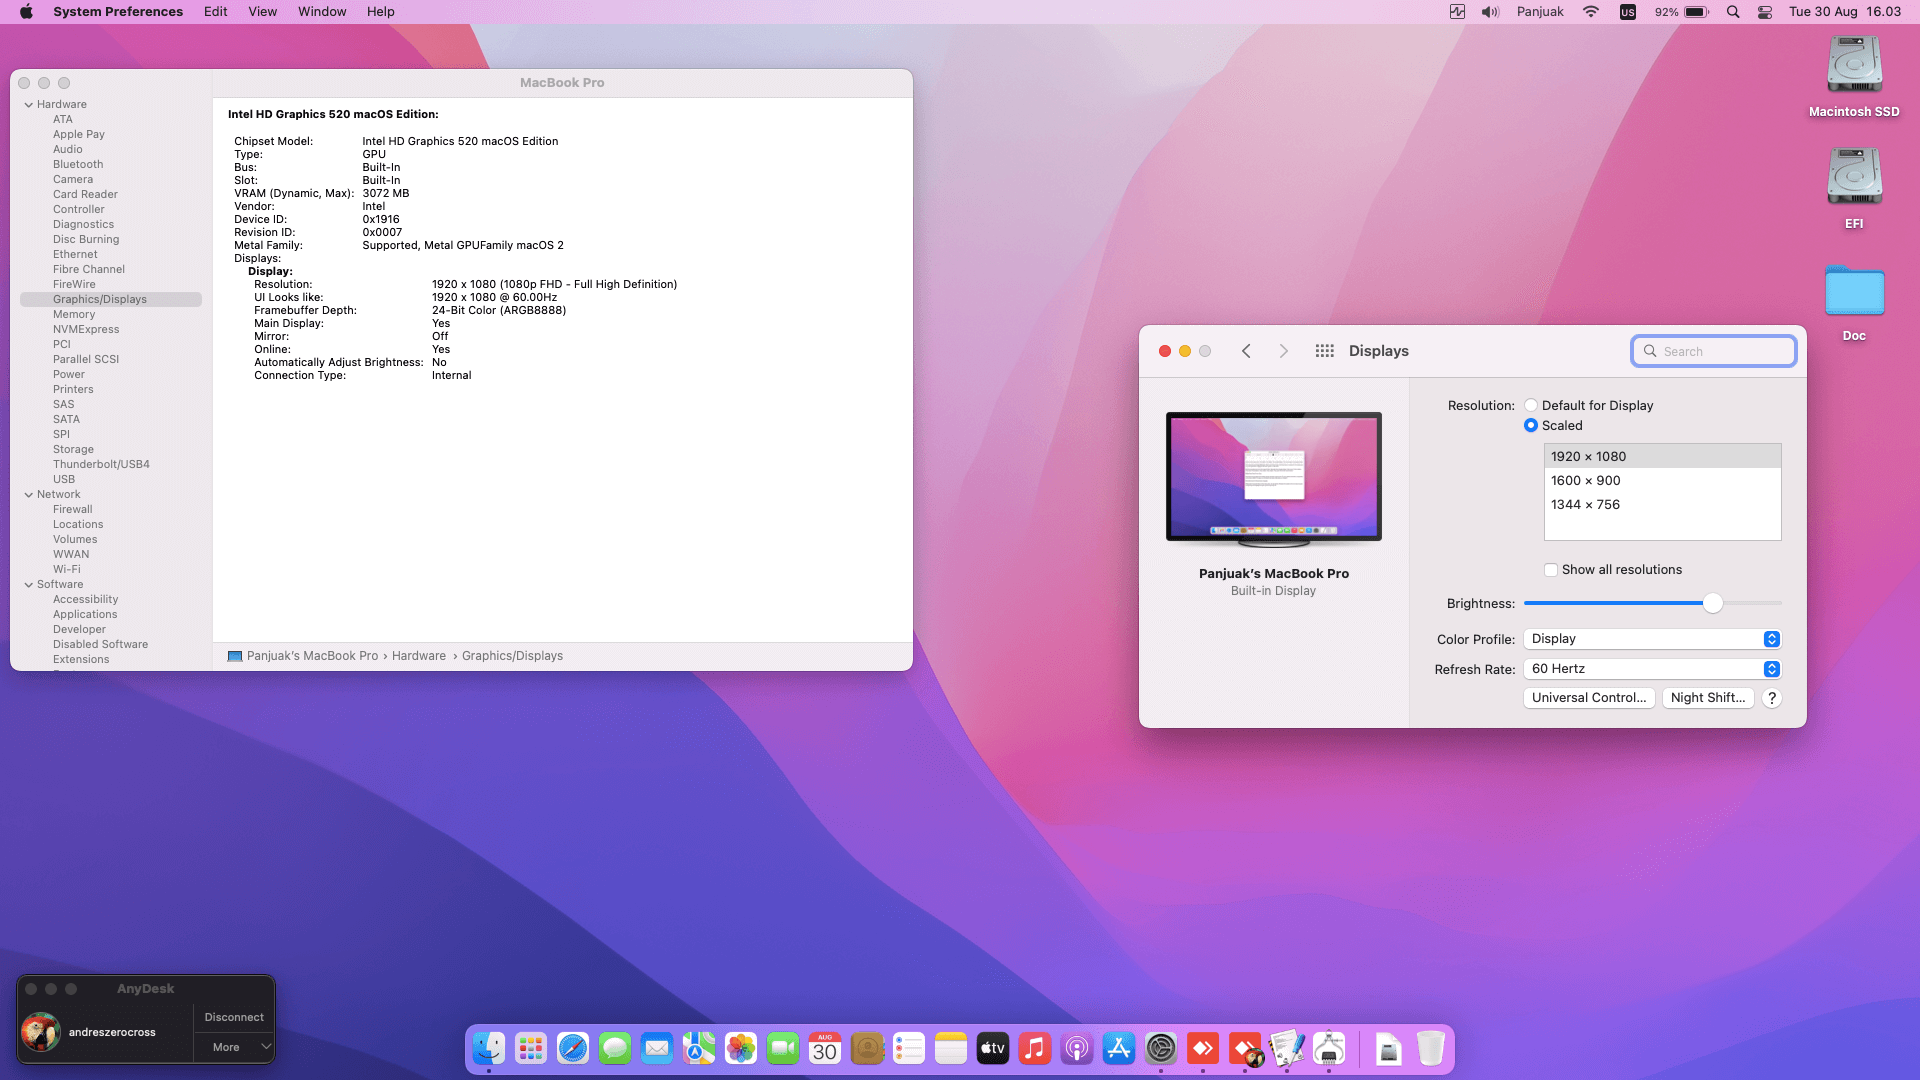Go forward in the Displays preferences toolbar
This screenshot has height=1080, width=1920.
coord(1284,351)
